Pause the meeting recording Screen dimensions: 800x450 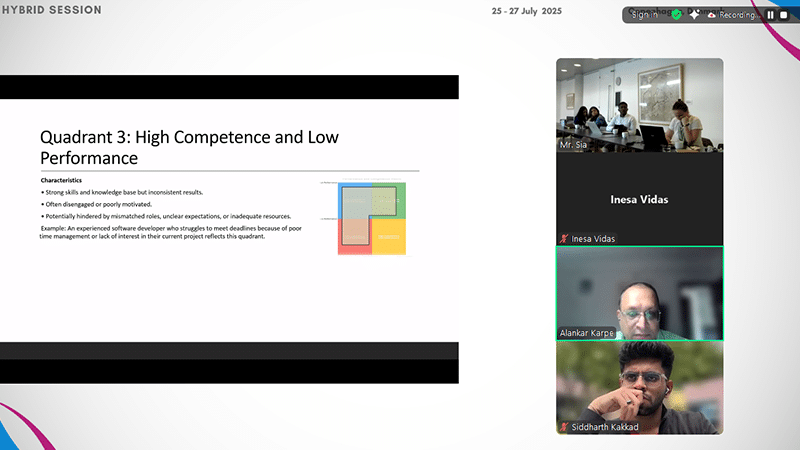(x=770, y=15)
